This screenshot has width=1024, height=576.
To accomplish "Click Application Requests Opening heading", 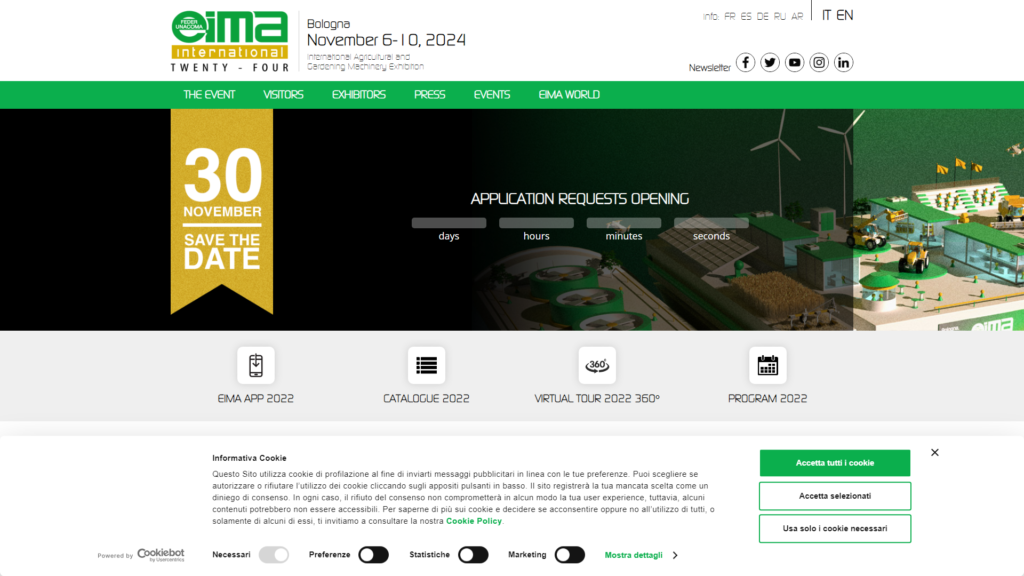I will 580,199.
